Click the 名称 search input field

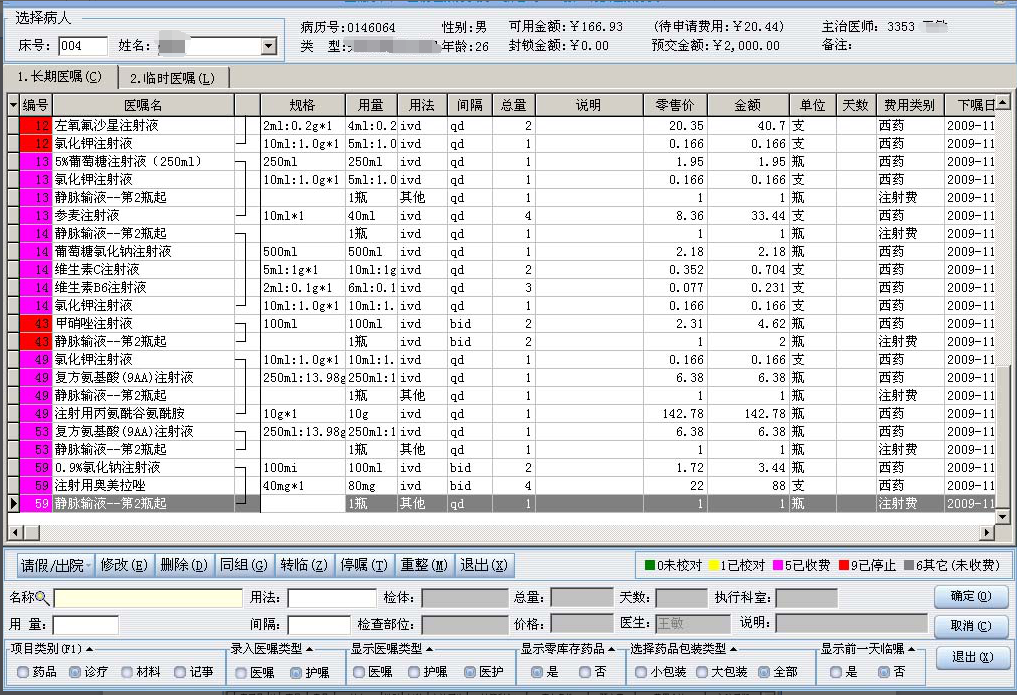148,598
